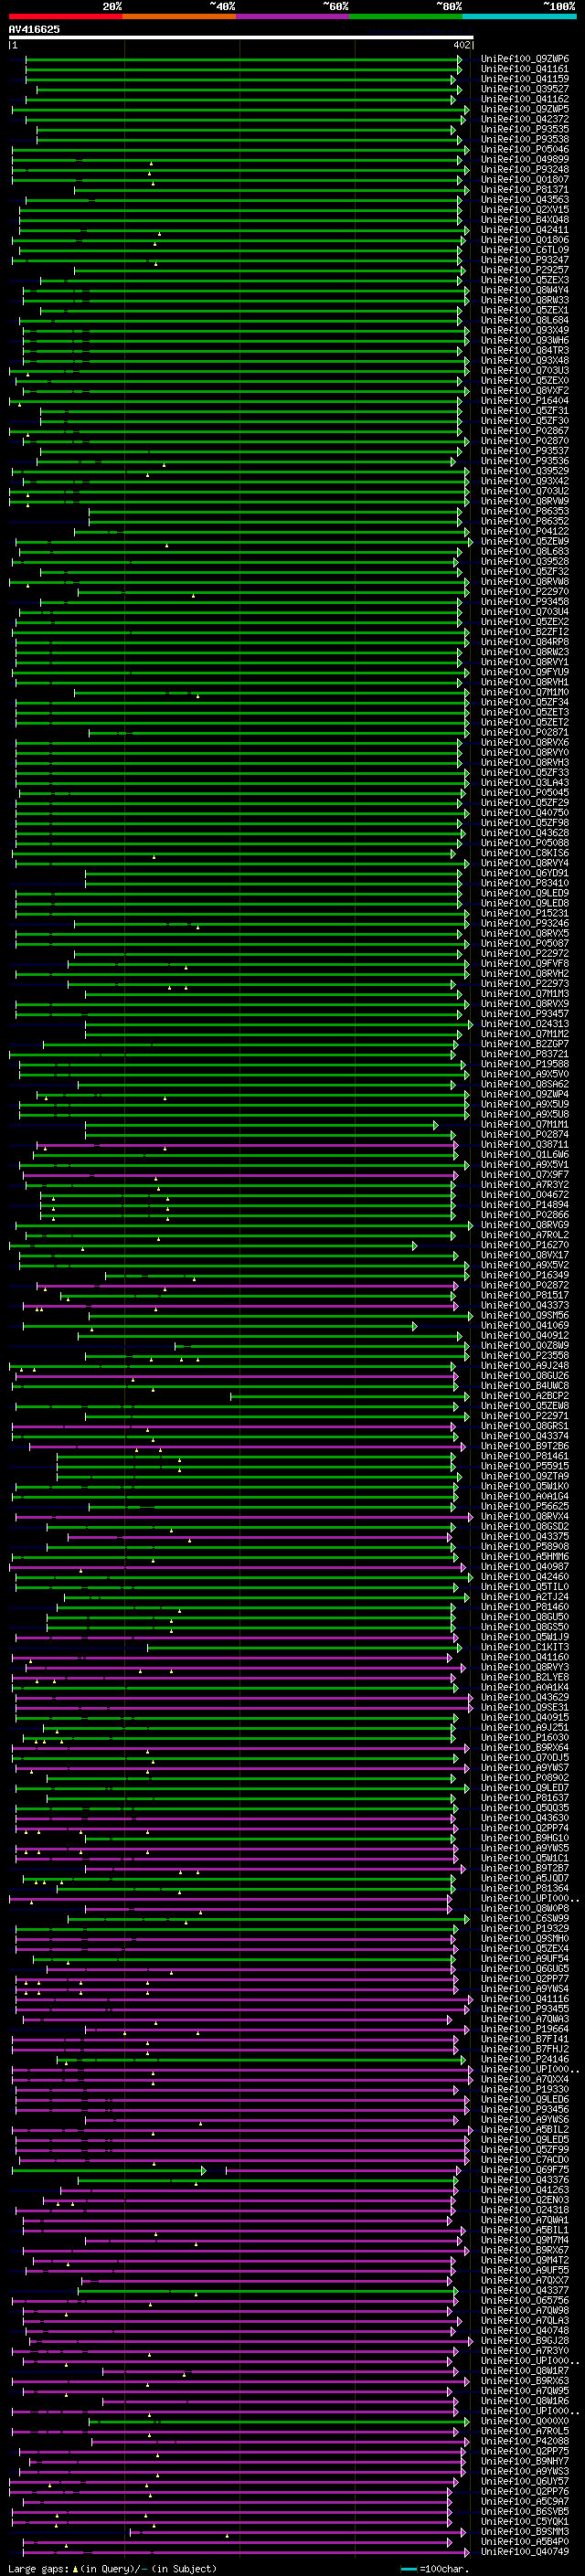Click the green ~80% identity legend segment

point(406,16)
